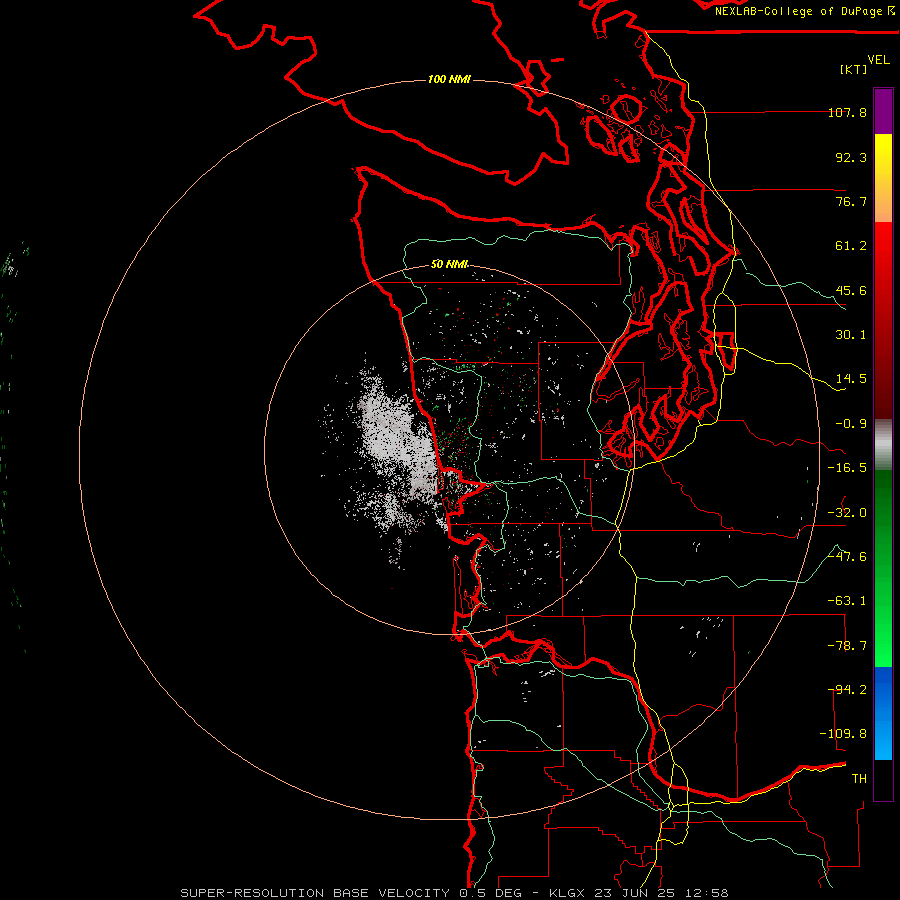Click the 30.1 legend value
Viewport: 900px width, 900px height.
[x=851, y=335]
